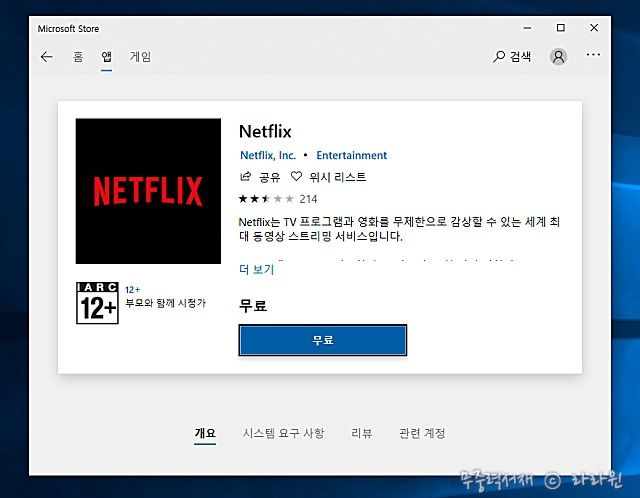
Task: Open the user account profile icon
Action: 558,57
